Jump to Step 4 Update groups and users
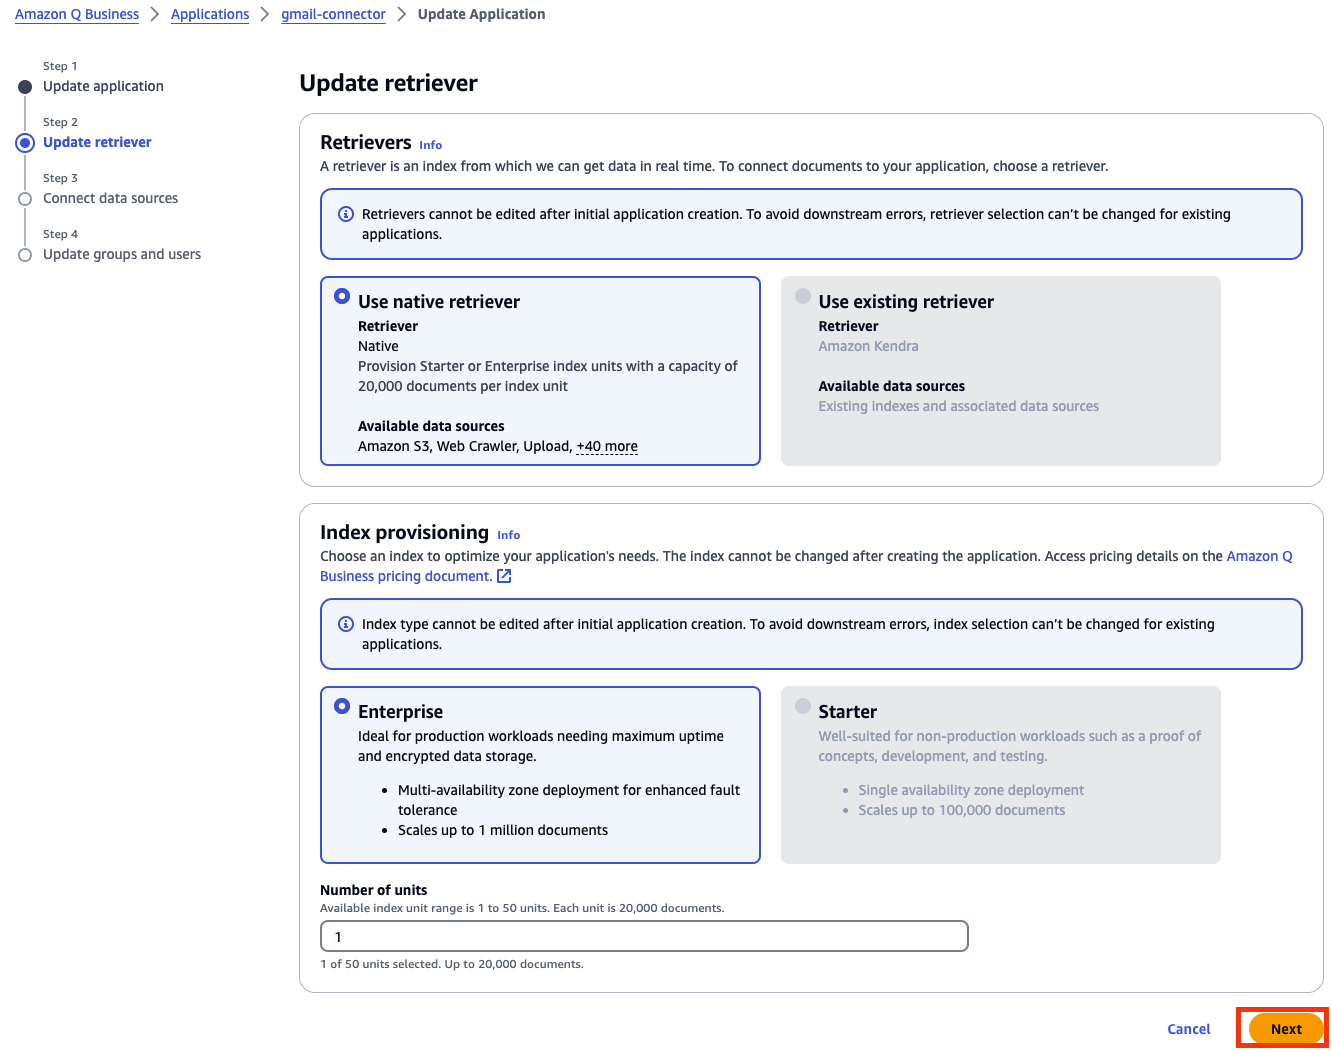This screenshot has width=1332, height=1052. 122,254
